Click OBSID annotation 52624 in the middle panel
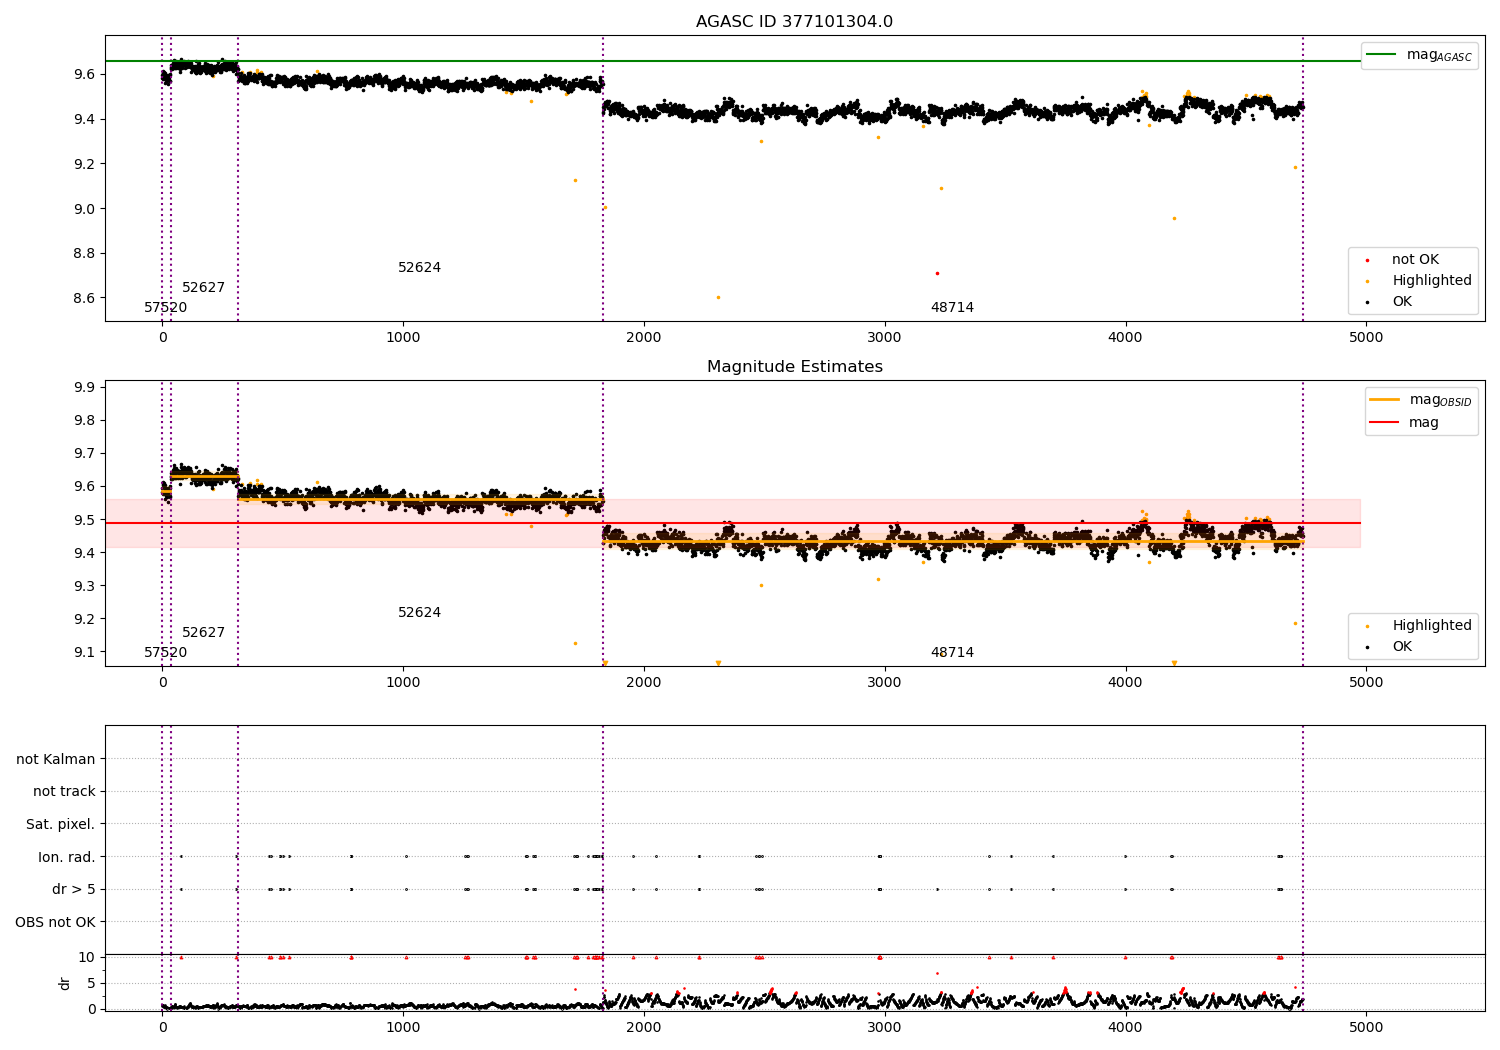 click(419, 613)
